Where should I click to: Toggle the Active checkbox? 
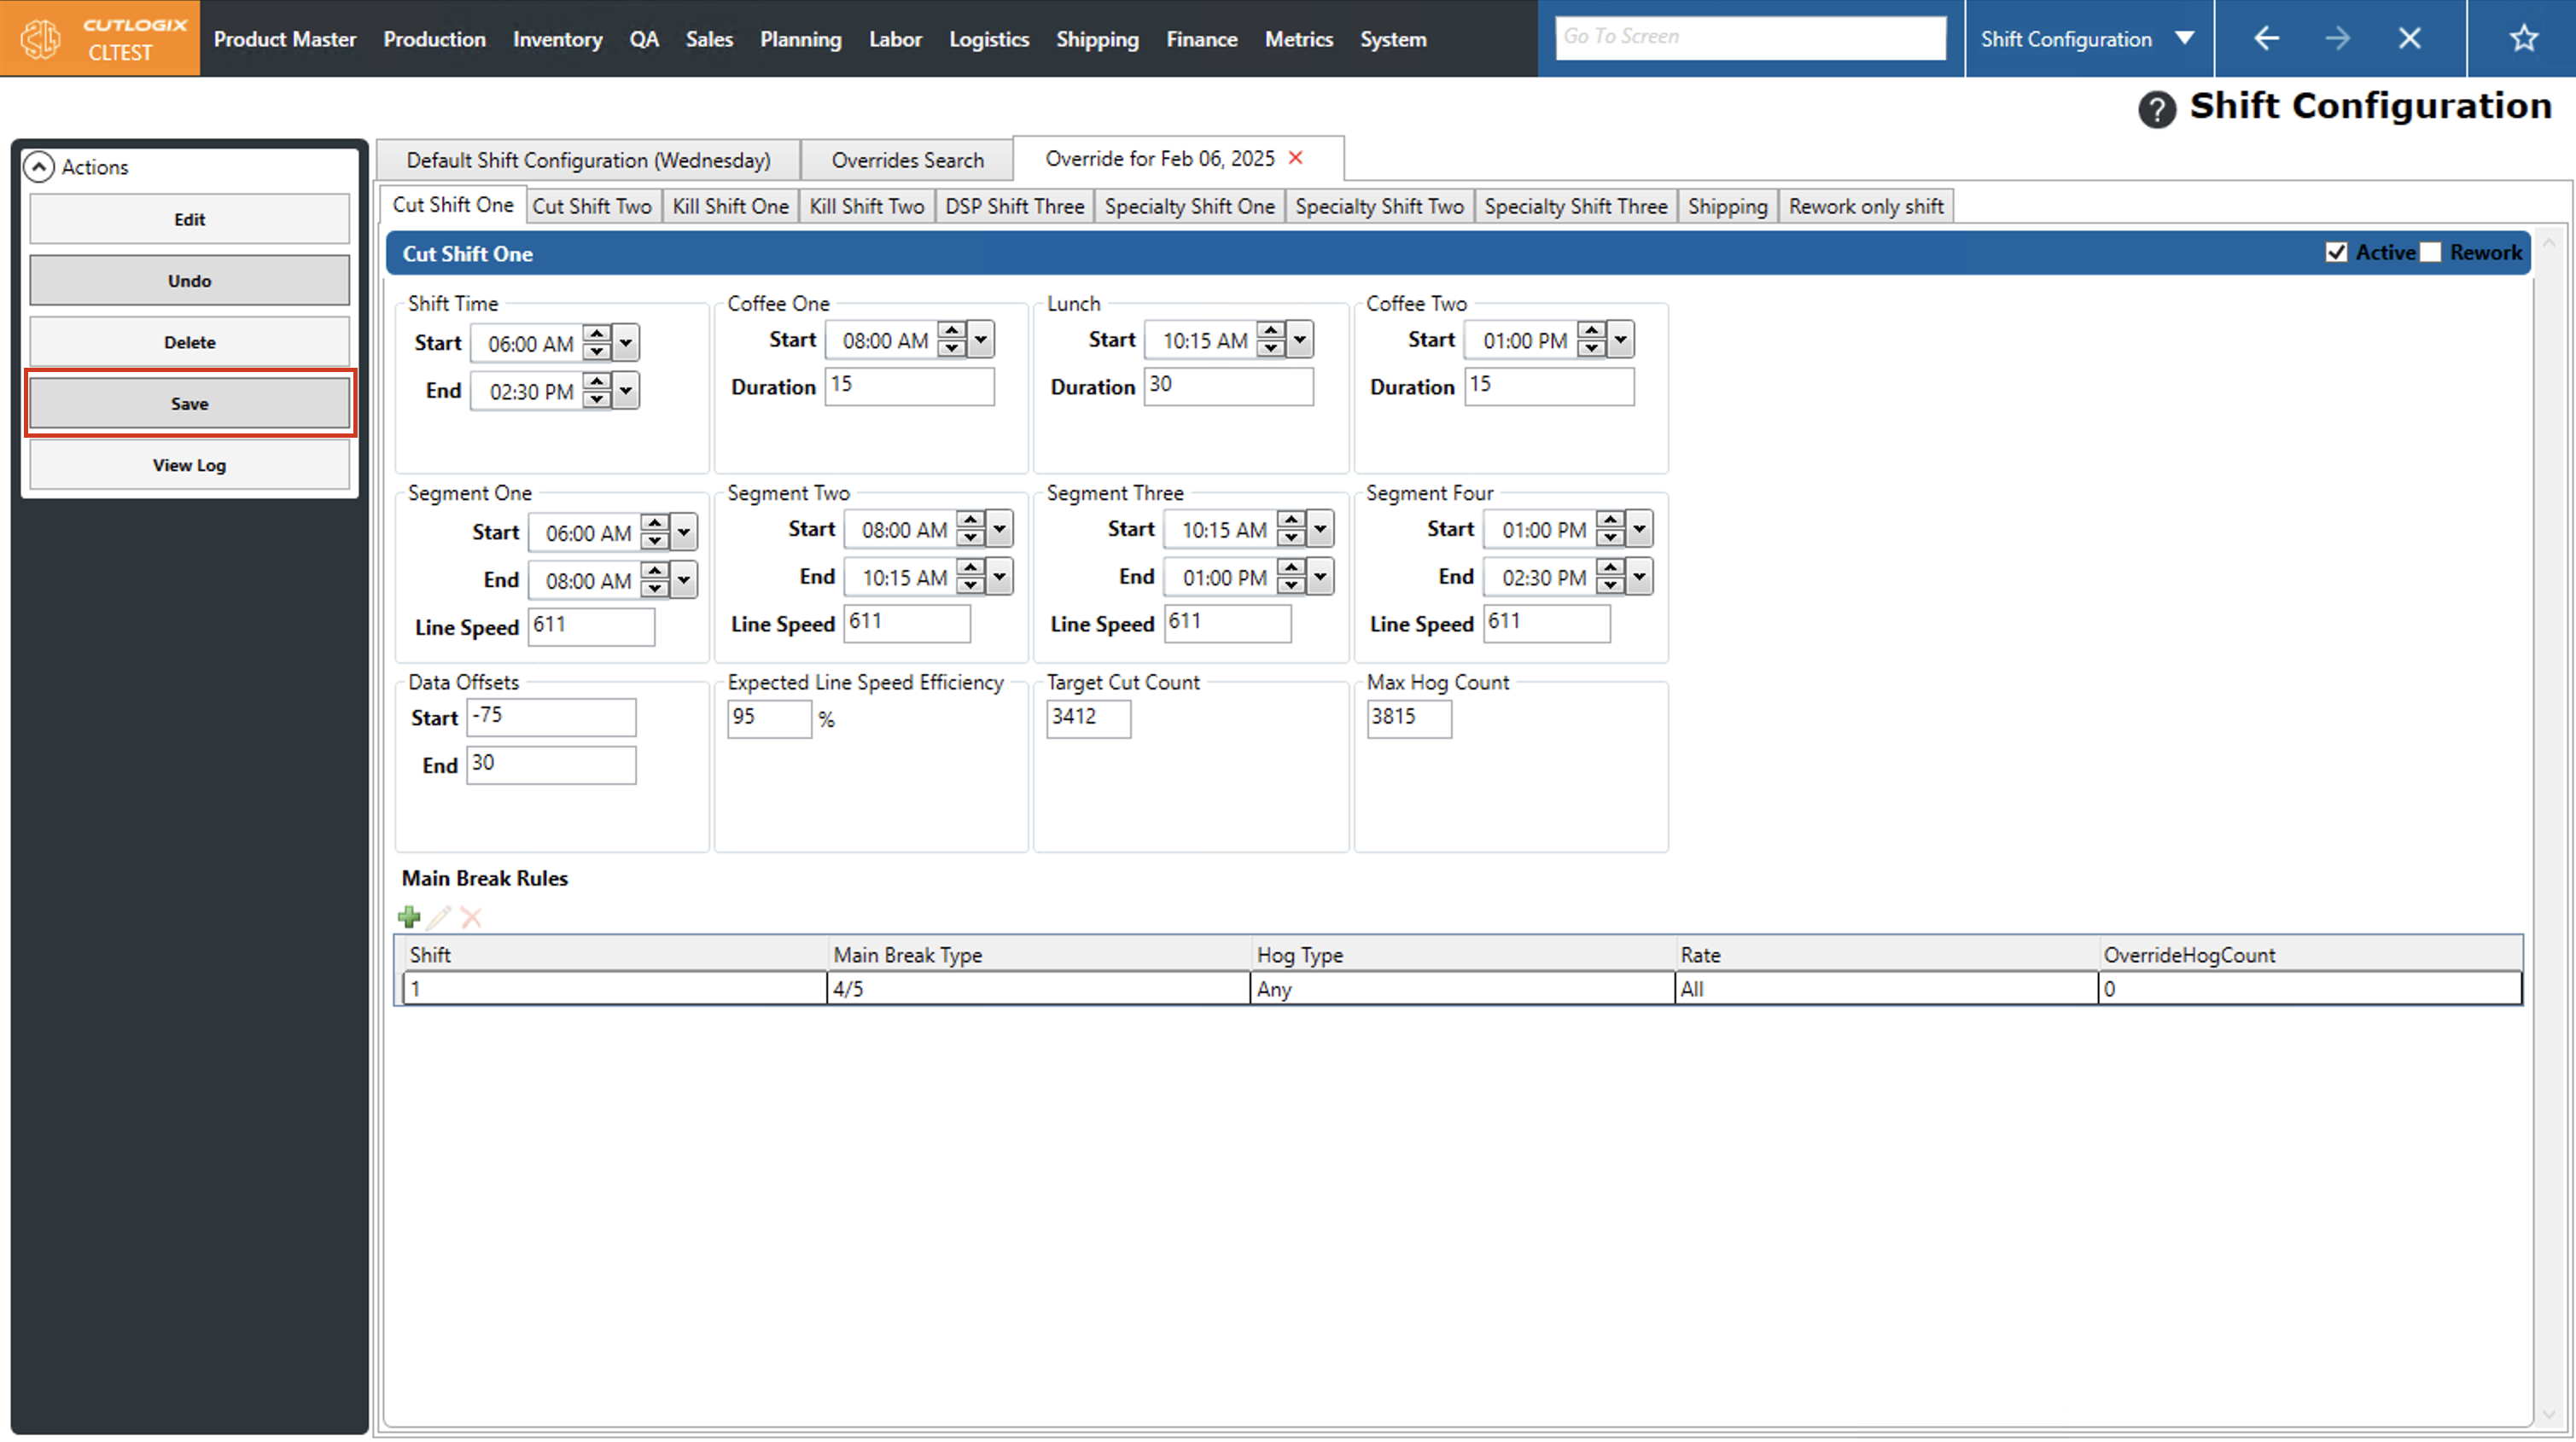click(2336, 253)
